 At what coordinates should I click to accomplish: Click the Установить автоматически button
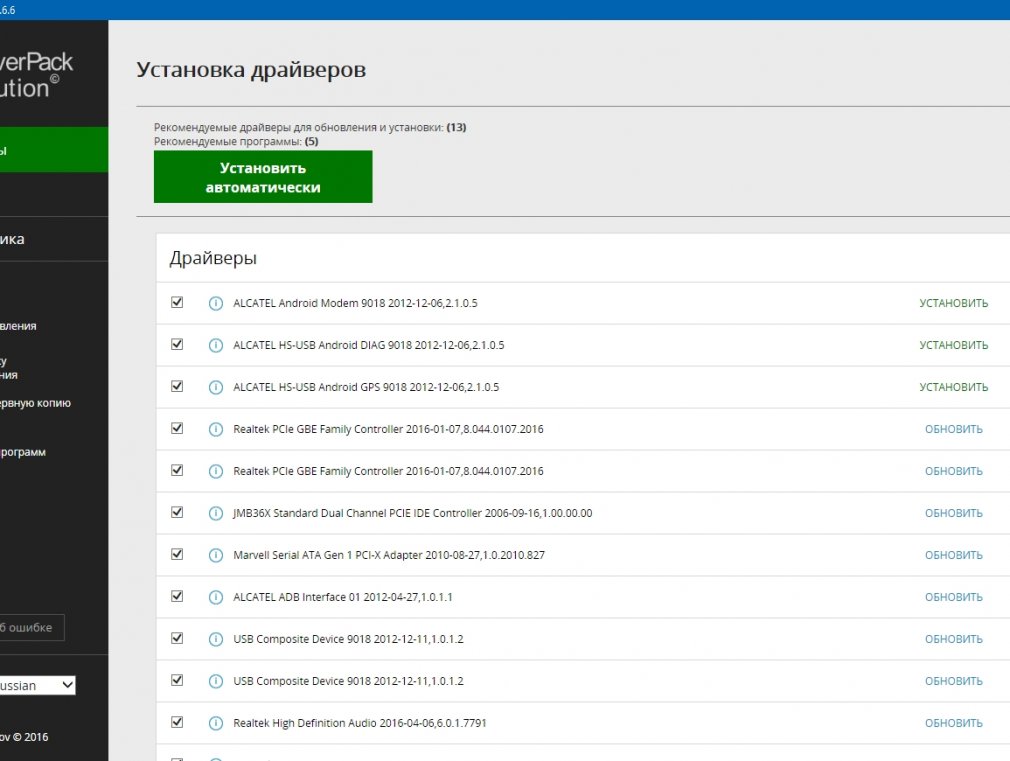click(263, 177)
